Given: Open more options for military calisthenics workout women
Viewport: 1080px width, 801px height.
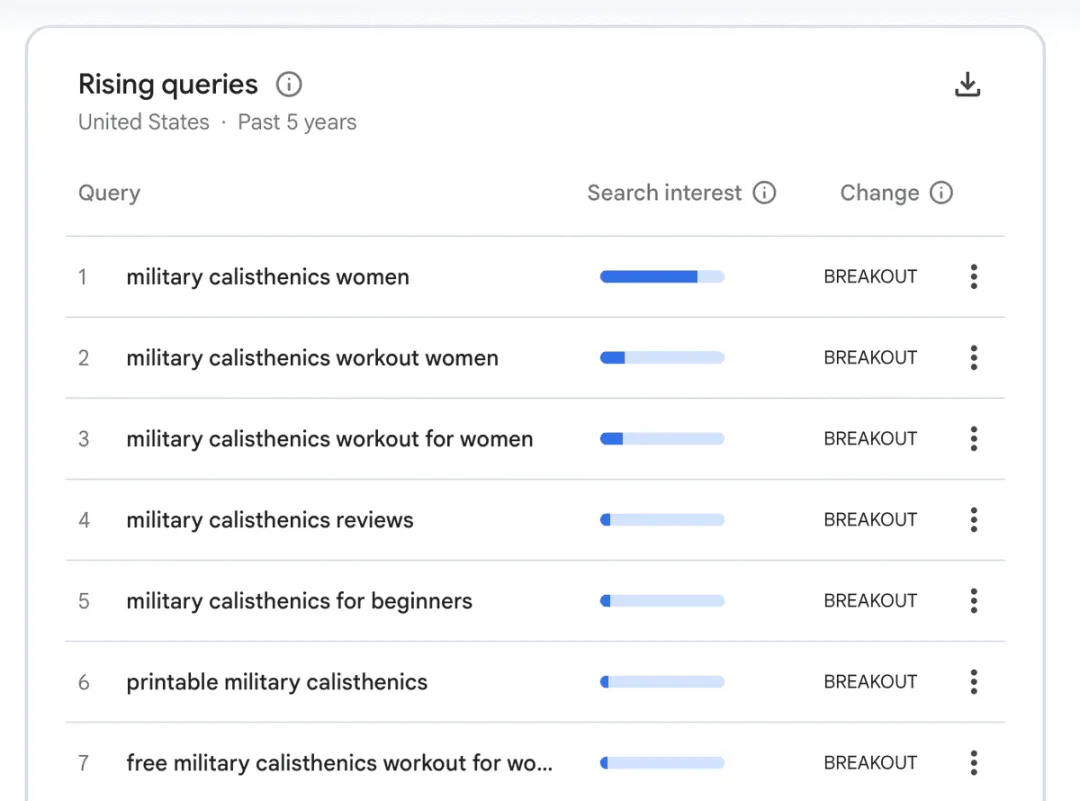Looking at the screenshot, I should (x=973, y=358).
